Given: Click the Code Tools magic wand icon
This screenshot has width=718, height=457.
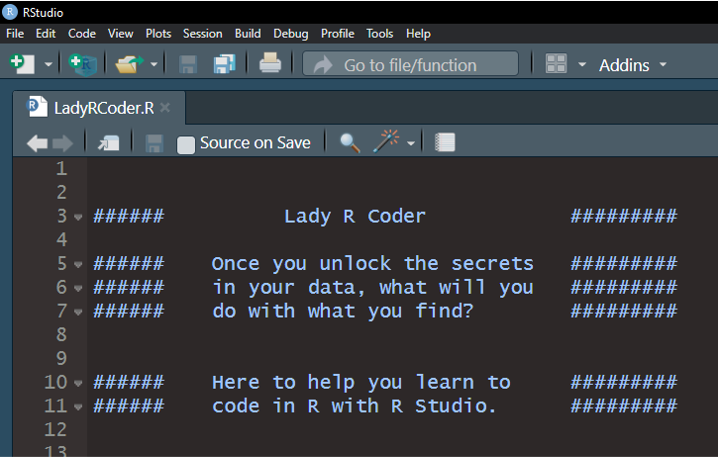Looking at the screenshot, I should coord(386,141).
